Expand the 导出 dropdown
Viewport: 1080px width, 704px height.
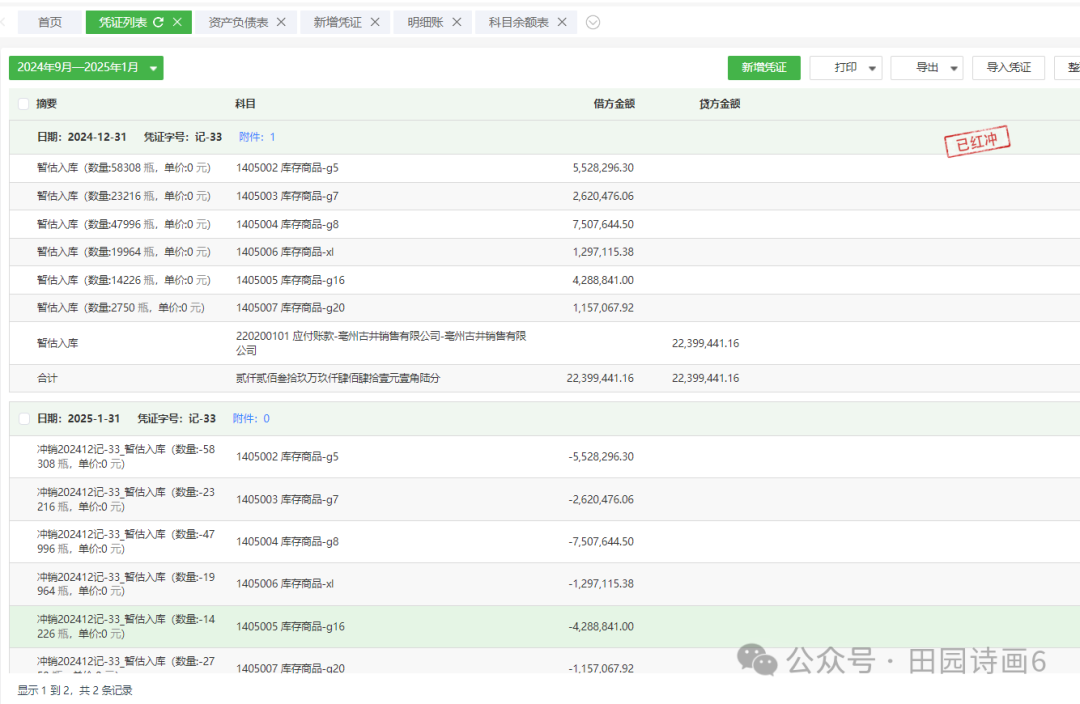click(x=926, y=68)
